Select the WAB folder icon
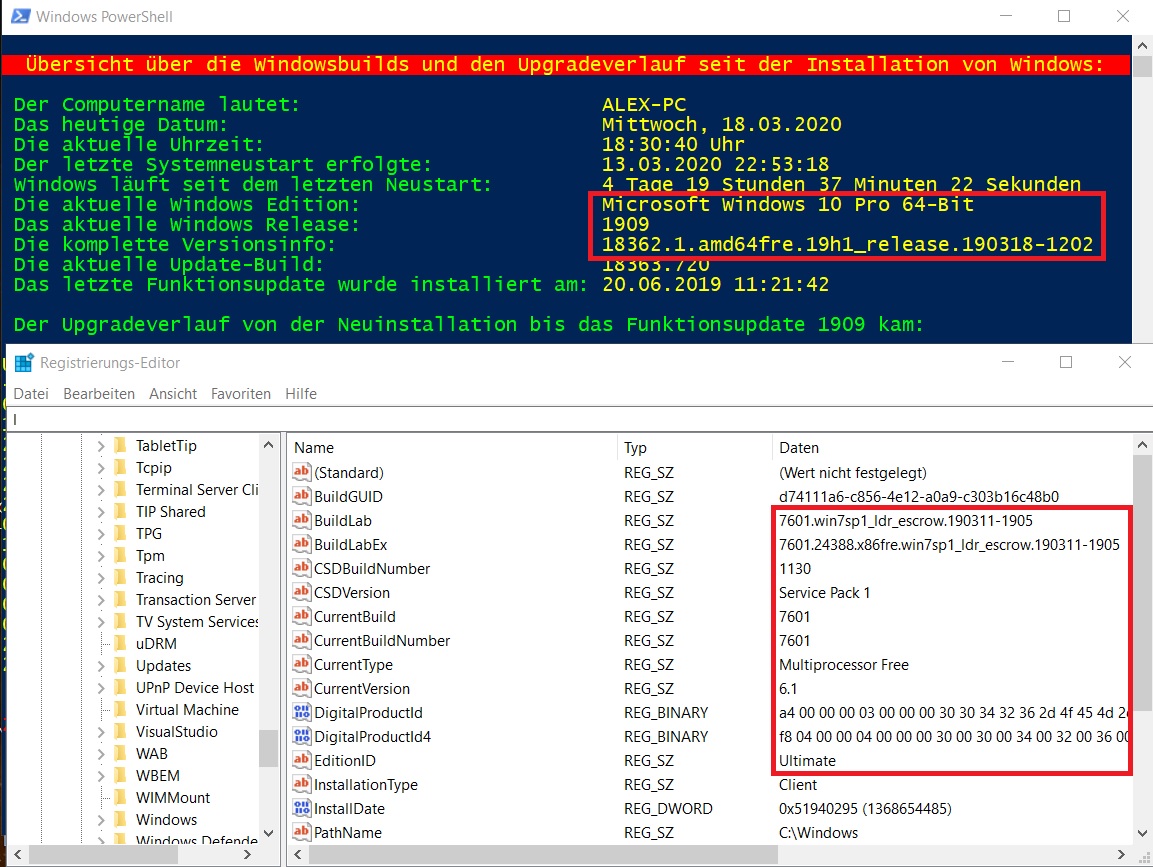The height and width of the screenshot is (867, 1153). click(x=121, y=754)
